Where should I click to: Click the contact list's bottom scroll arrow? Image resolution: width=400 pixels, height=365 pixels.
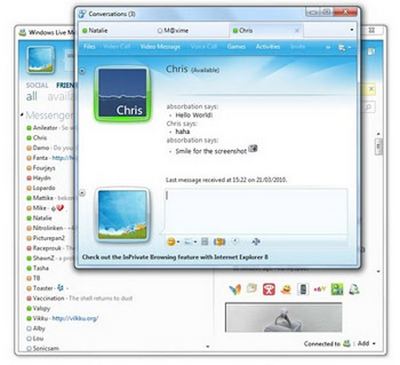coord(208,347)
